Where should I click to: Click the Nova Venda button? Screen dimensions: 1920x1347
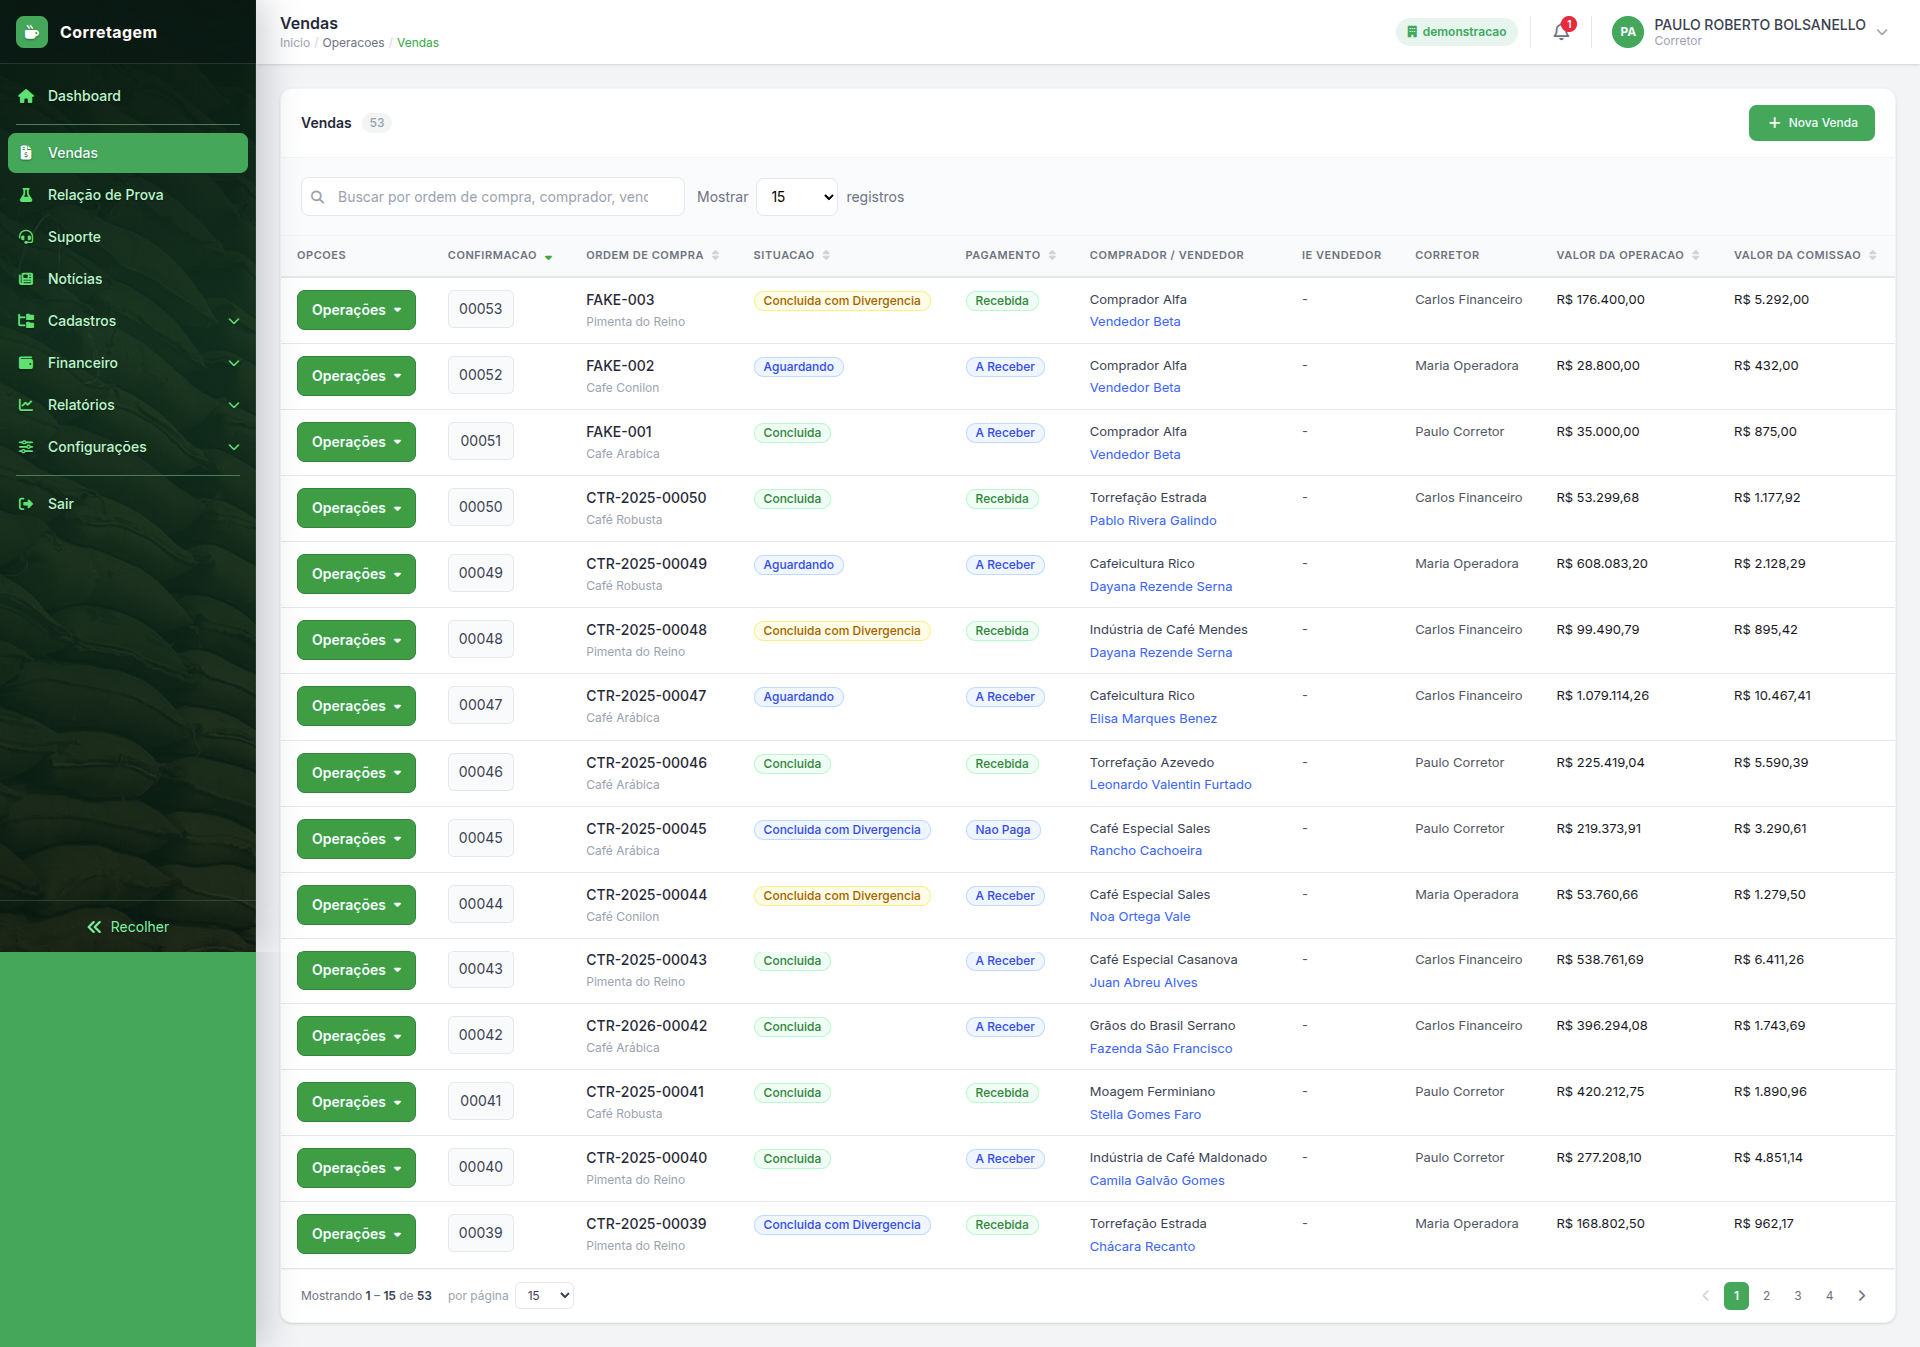tap(1811, 123)
